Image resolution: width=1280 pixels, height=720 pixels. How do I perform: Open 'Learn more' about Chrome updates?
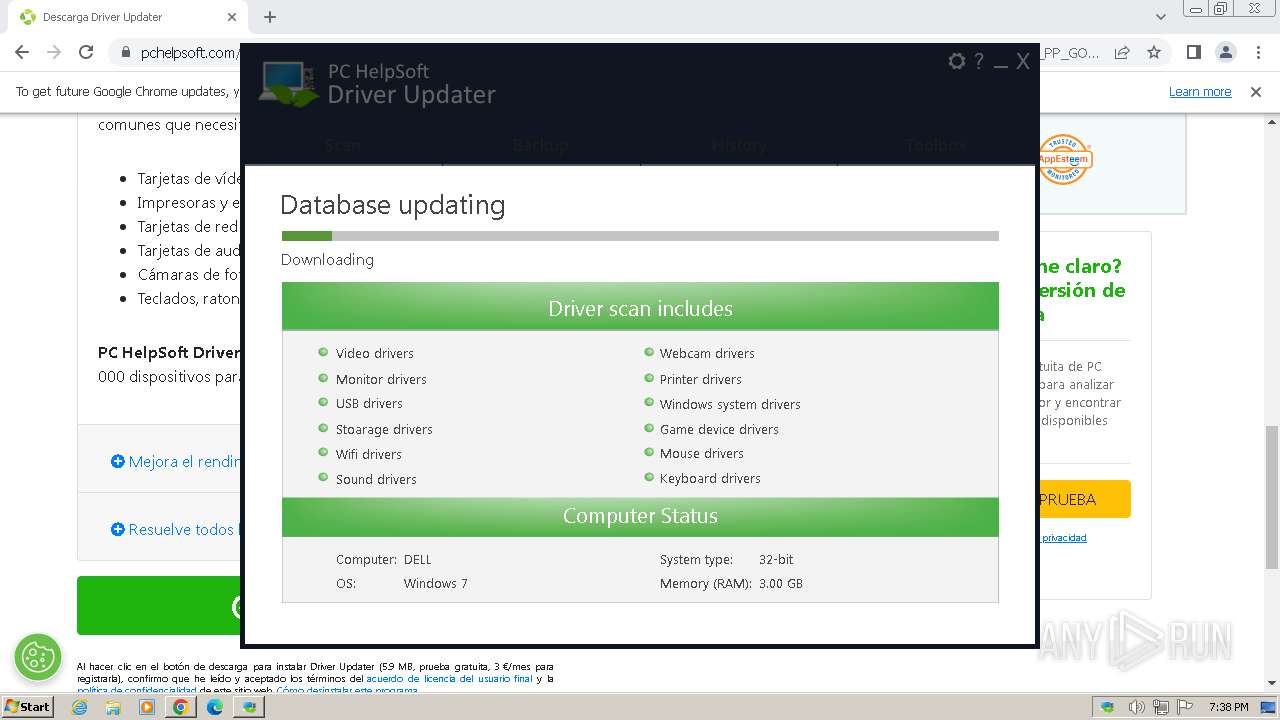pos(1200,92)
